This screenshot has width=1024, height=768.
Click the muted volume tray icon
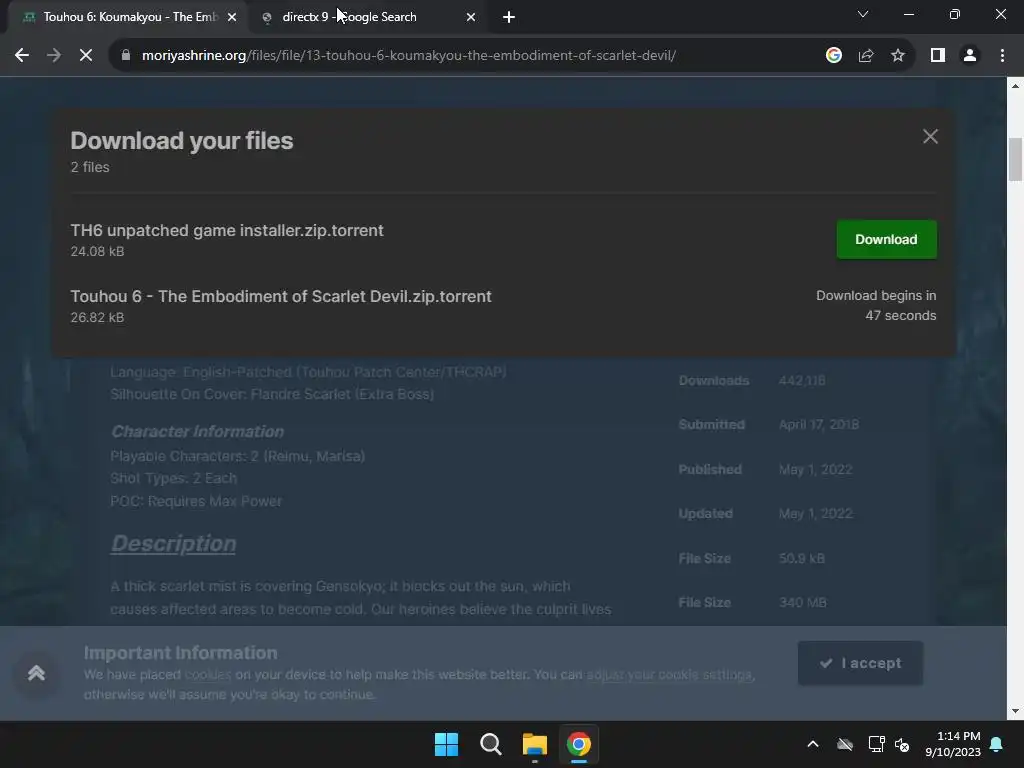click(x=902, y=744)
